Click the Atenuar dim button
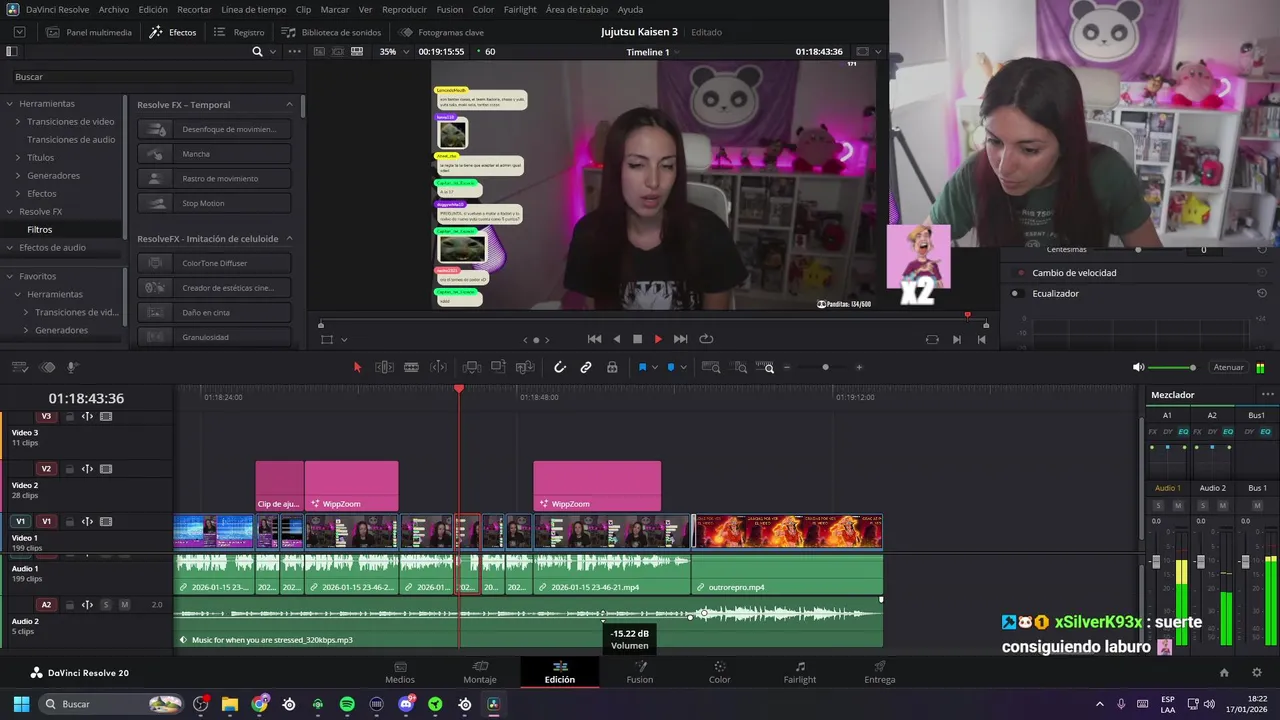The image size is (1280, 720). (1228, 367)
